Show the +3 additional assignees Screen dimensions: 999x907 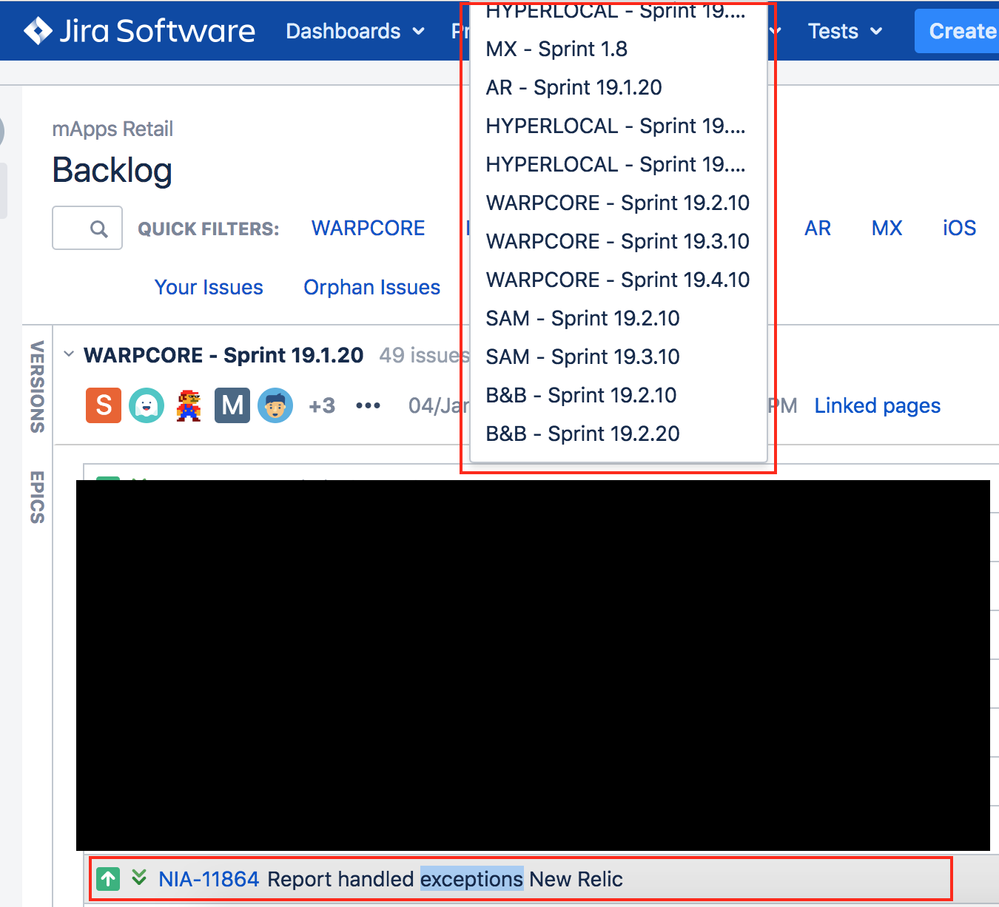(322, 406)
